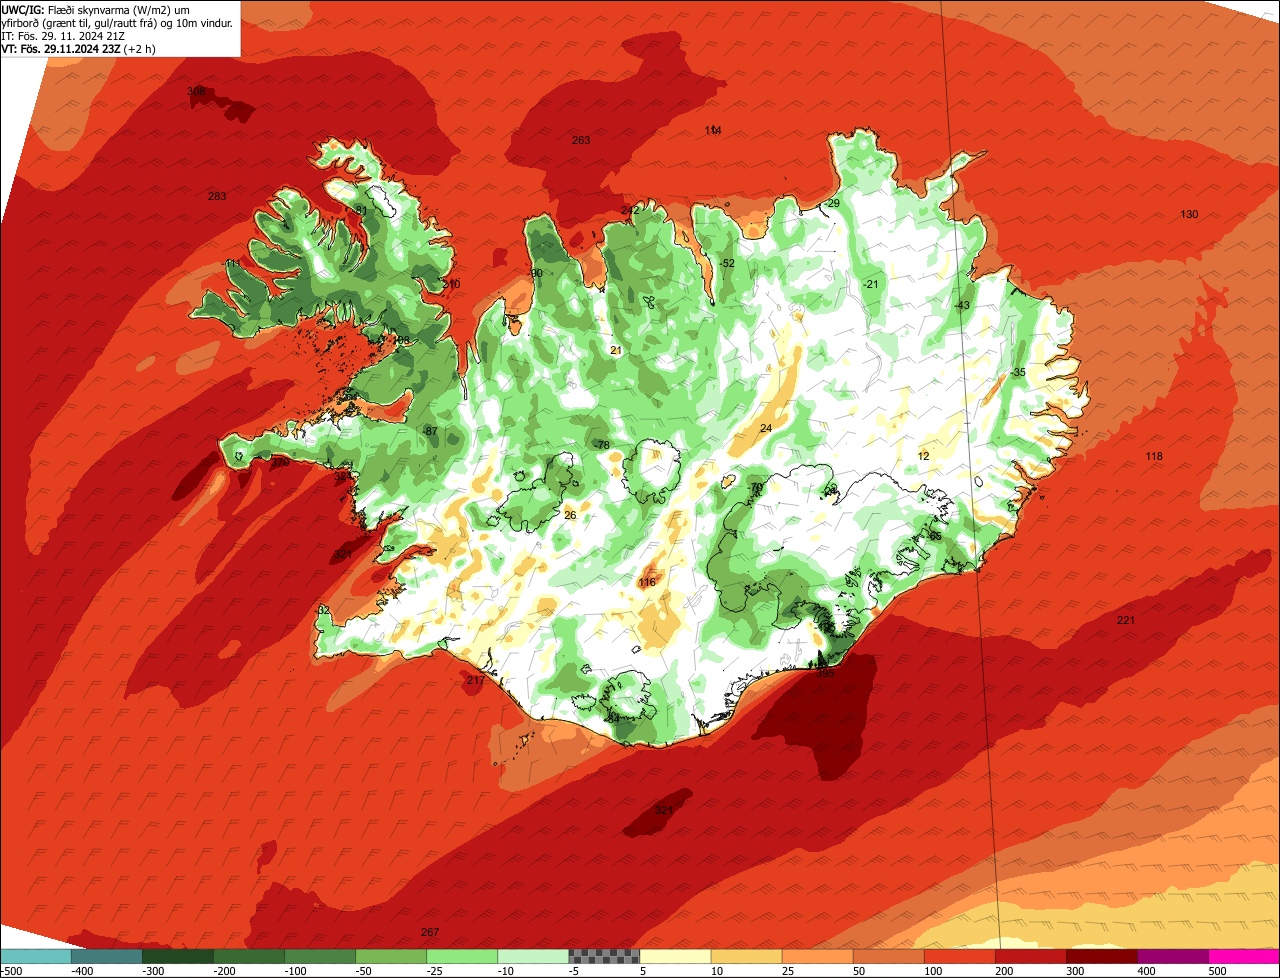Screen dimensions: 1280x978
Task: Click the value 24 on the map
Action: point(766,428)
